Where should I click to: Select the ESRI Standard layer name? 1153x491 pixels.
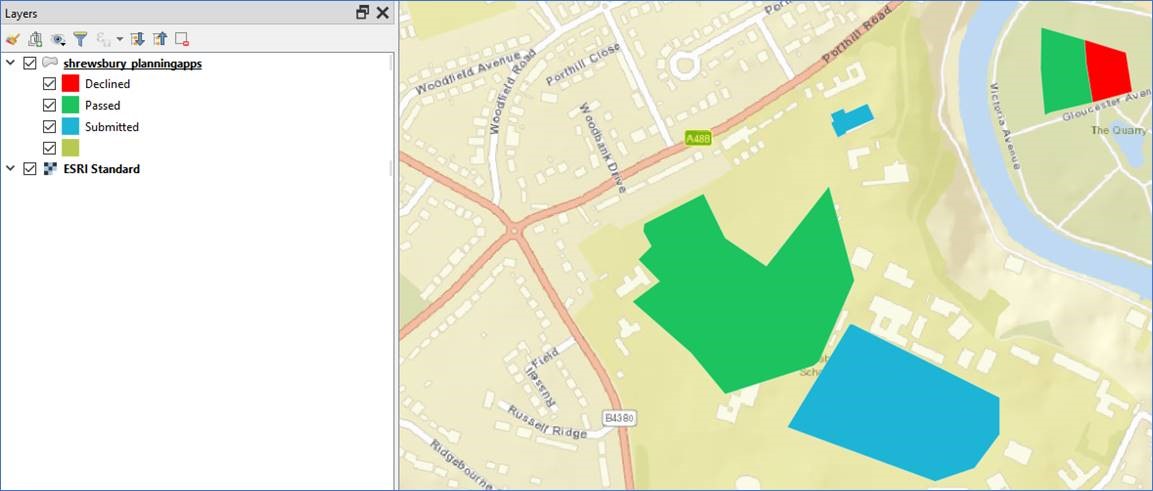click(101, 168)
